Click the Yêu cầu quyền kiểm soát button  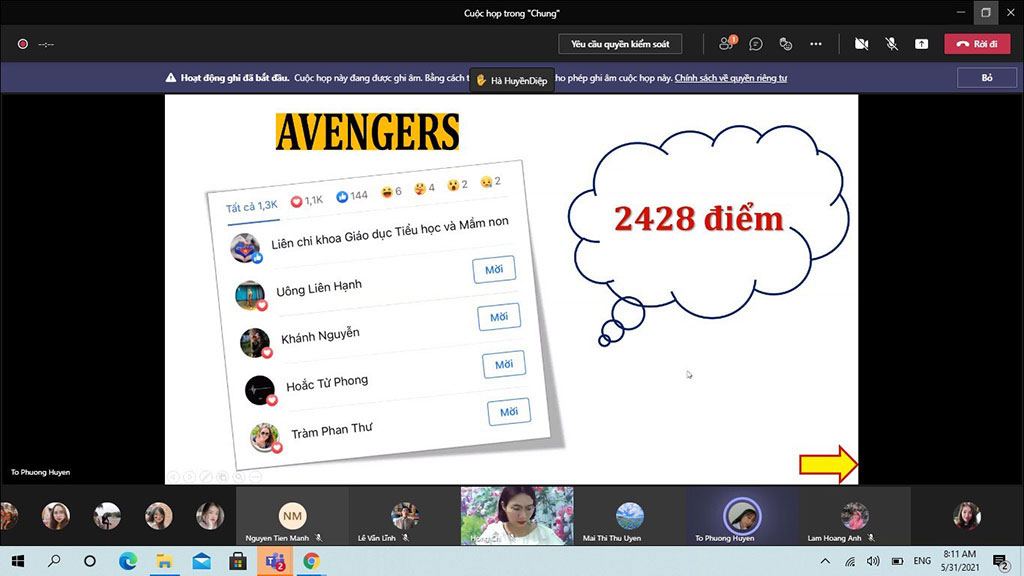pyautogui.click(x=620, y=44)
